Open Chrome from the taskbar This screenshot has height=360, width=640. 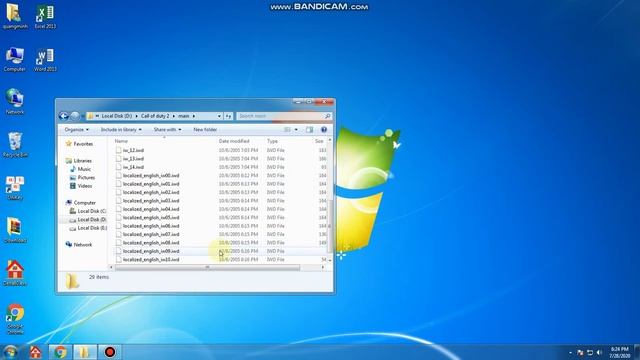pyautogui.click(x=60, y=352)
